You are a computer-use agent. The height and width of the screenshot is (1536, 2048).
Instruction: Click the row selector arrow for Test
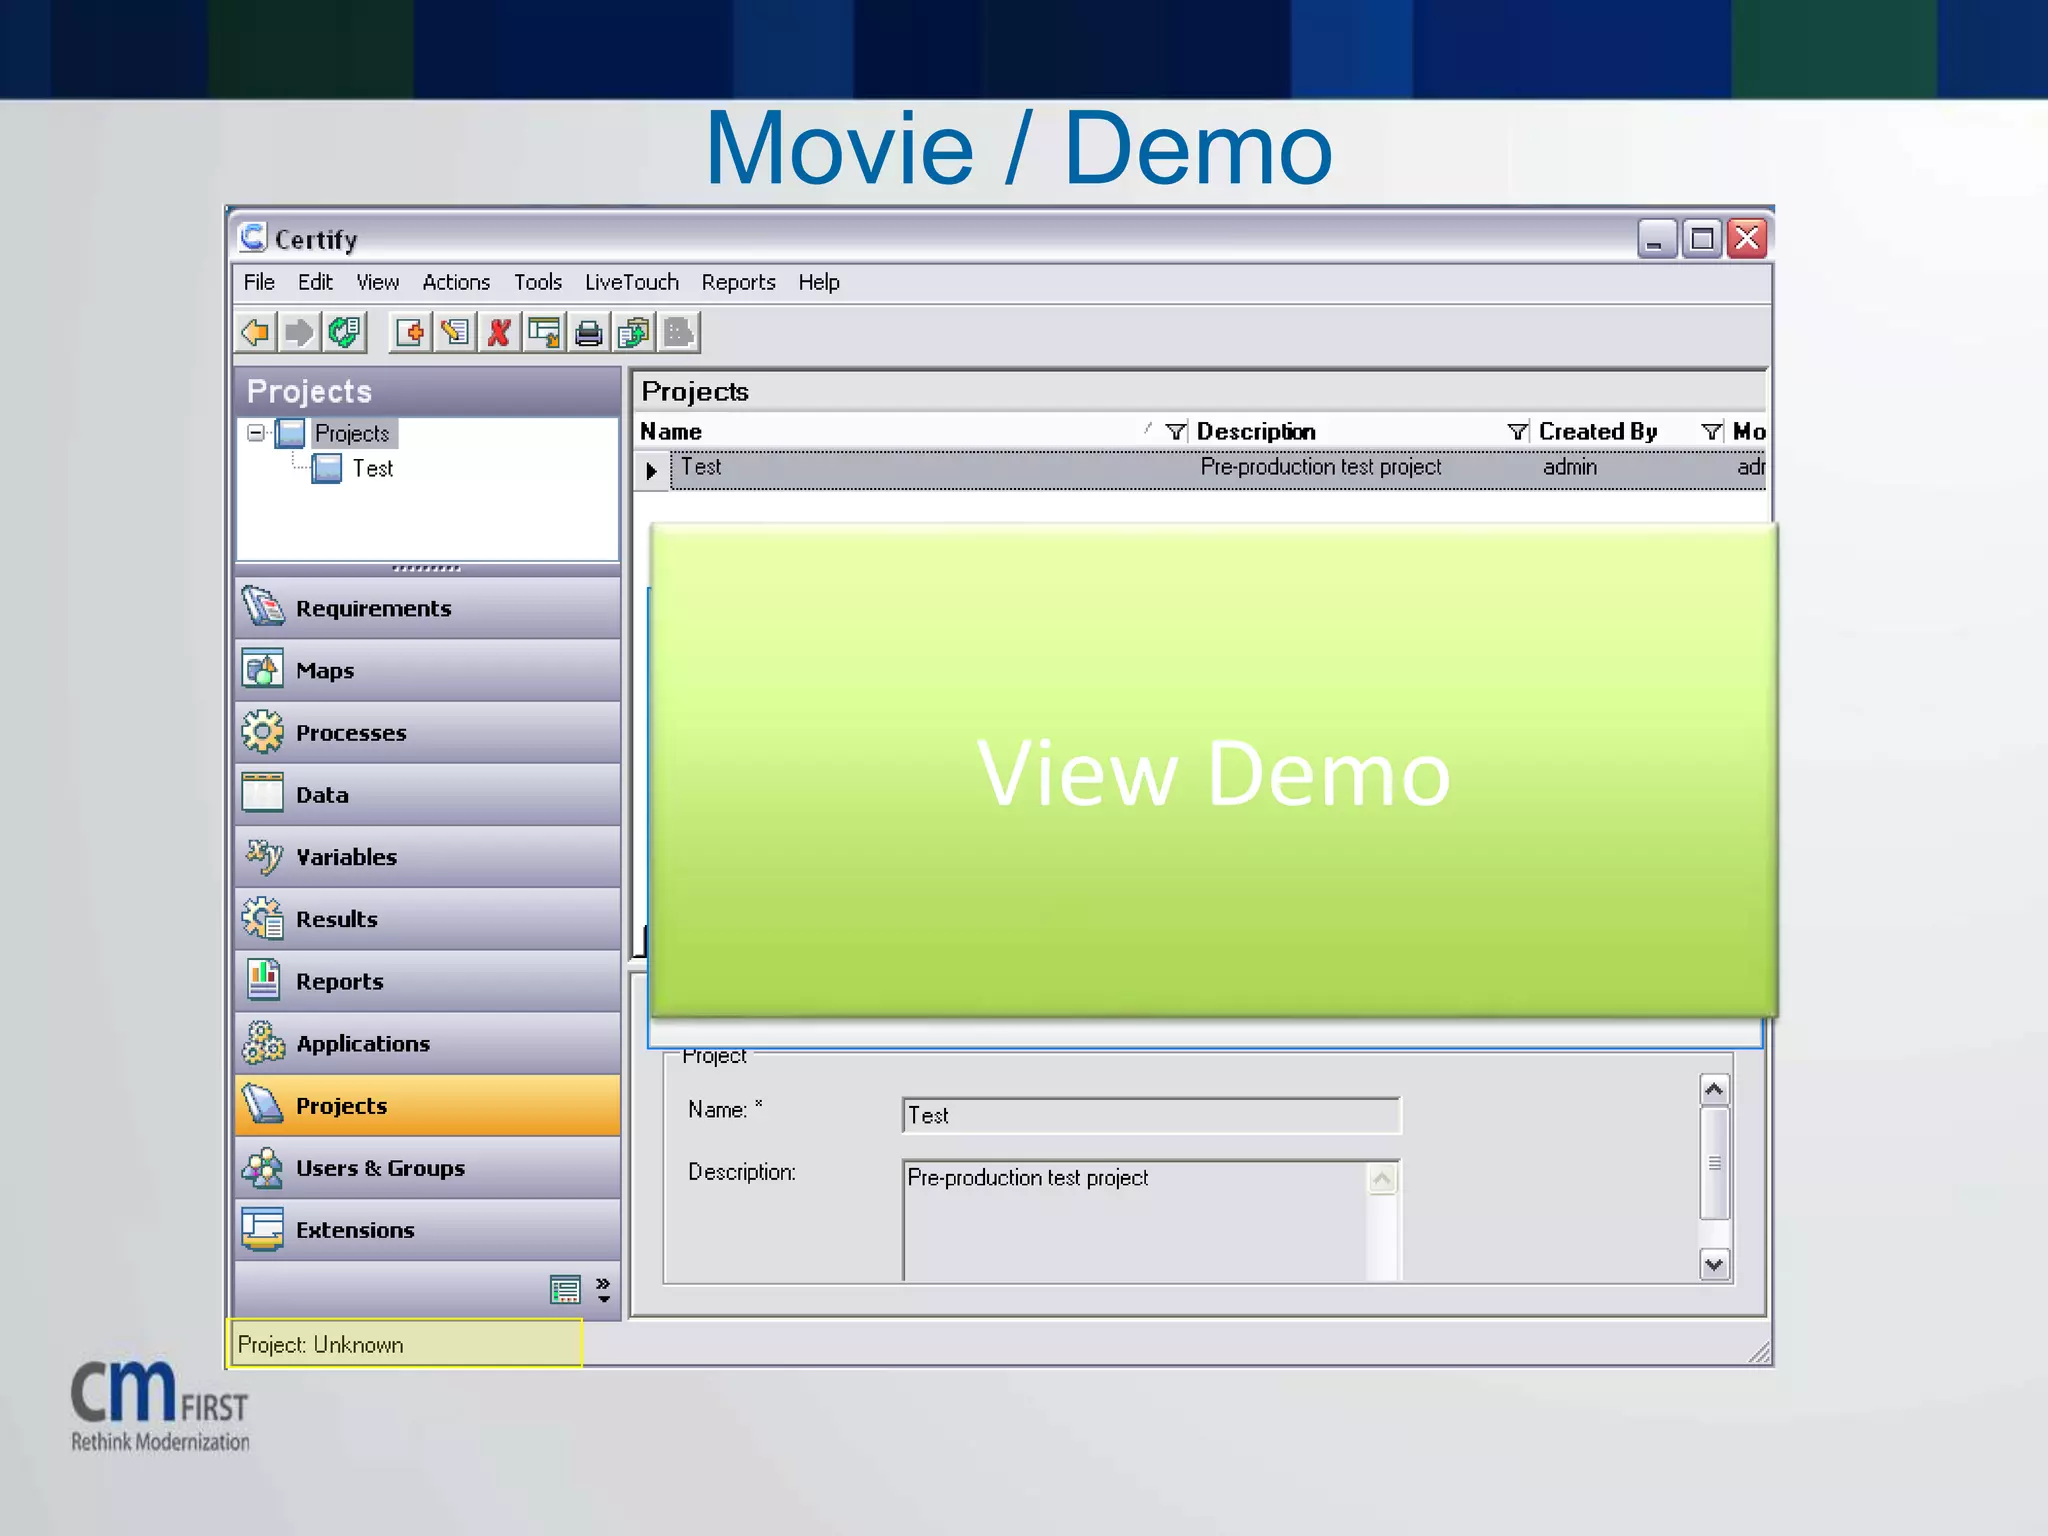[x=651, y=469]
